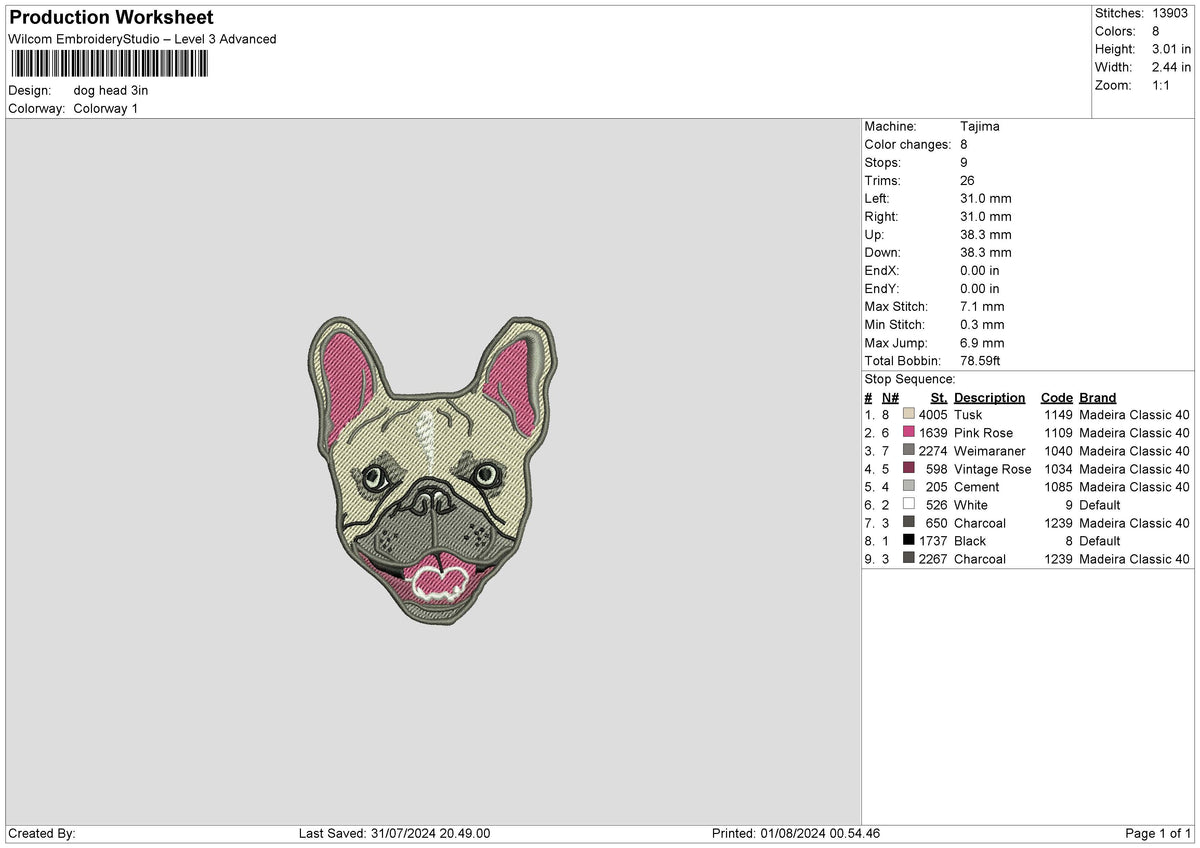Select the Zoom 1:1 value
Screen dimensions: 1200x848
(x=1163, y=85)
